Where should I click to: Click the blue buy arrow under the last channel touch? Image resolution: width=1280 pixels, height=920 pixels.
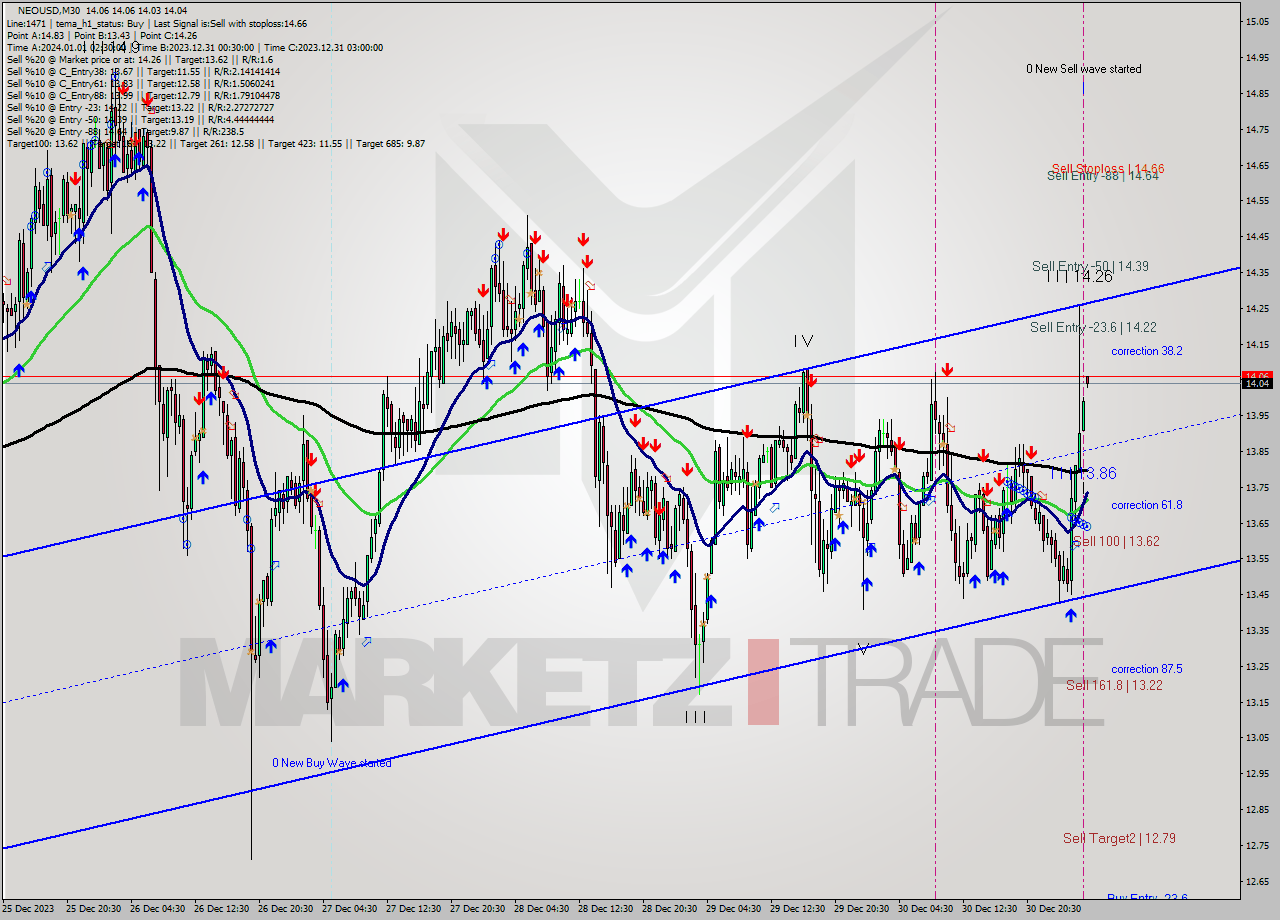tap(1071, 615)
